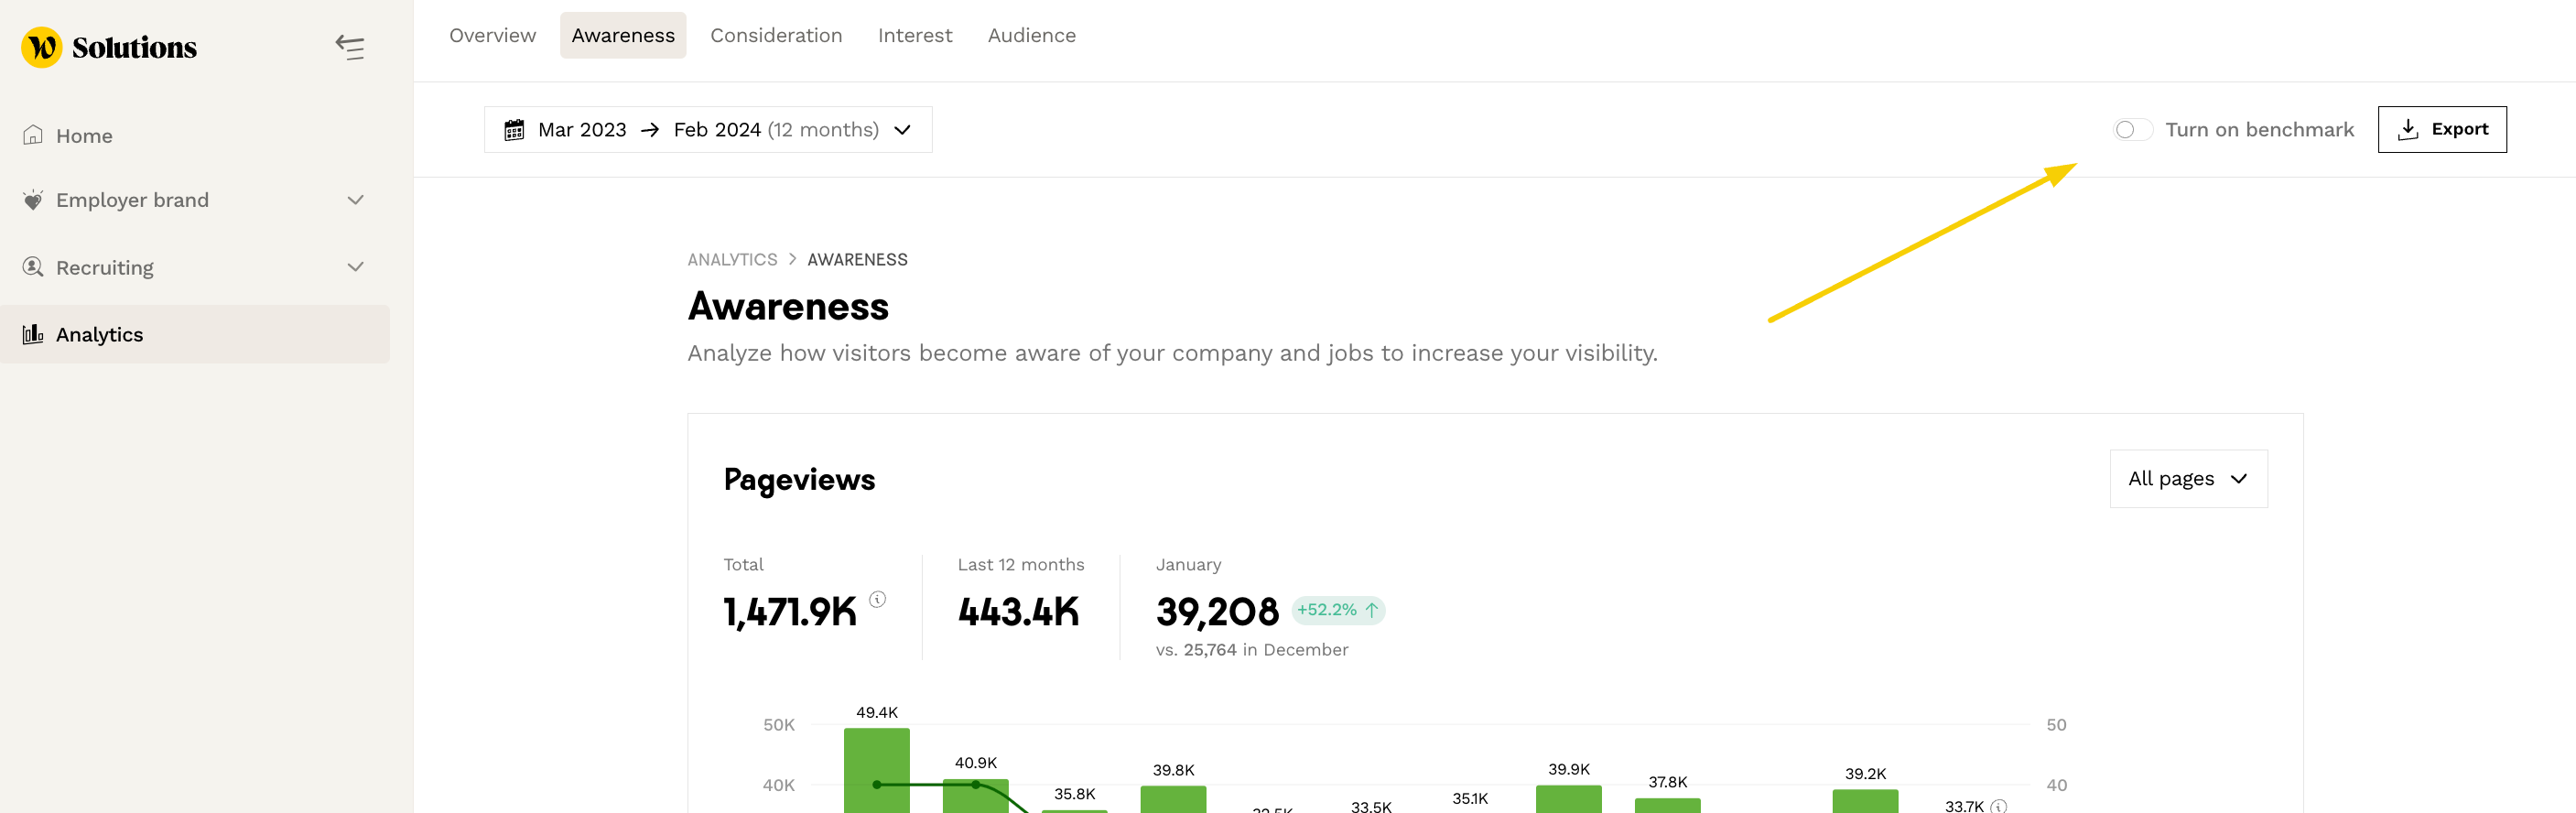This screenshot has height=813, width=2576.
Task: Expand the Employer brand menu chevron
Action: tap(355, 200)
